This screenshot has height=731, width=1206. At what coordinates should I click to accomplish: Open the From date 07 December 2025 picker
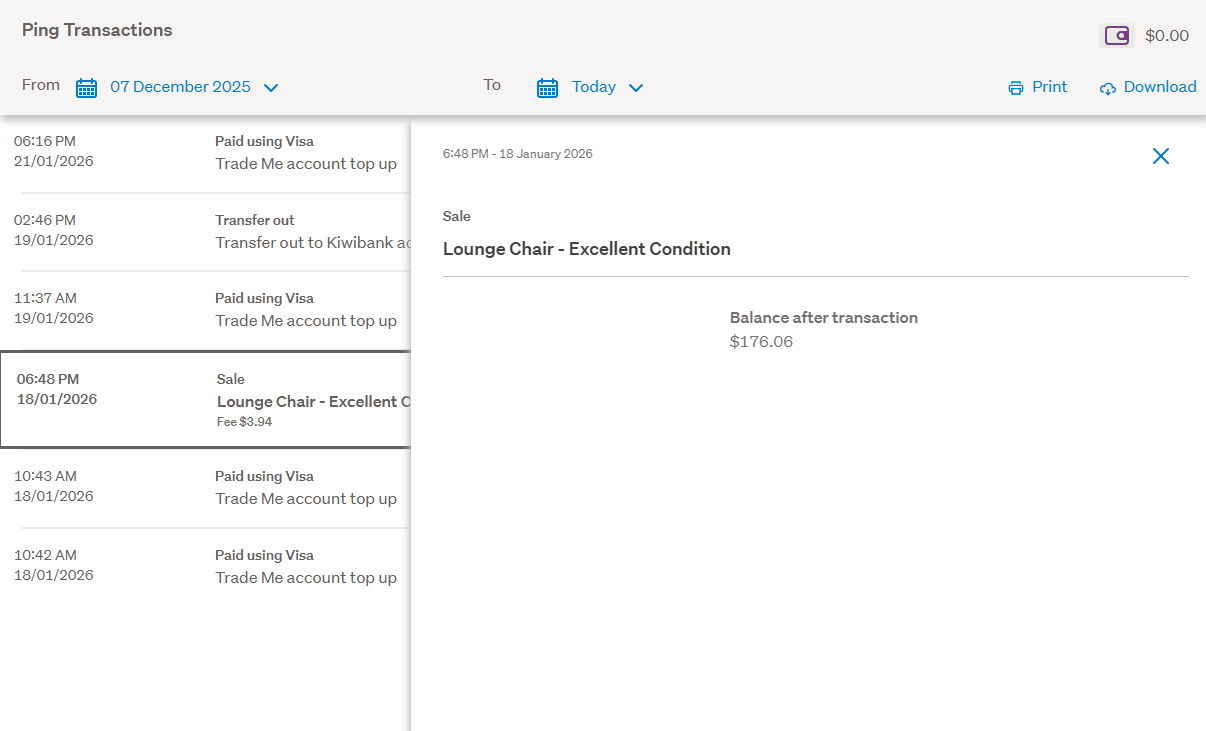coord(180,87)
